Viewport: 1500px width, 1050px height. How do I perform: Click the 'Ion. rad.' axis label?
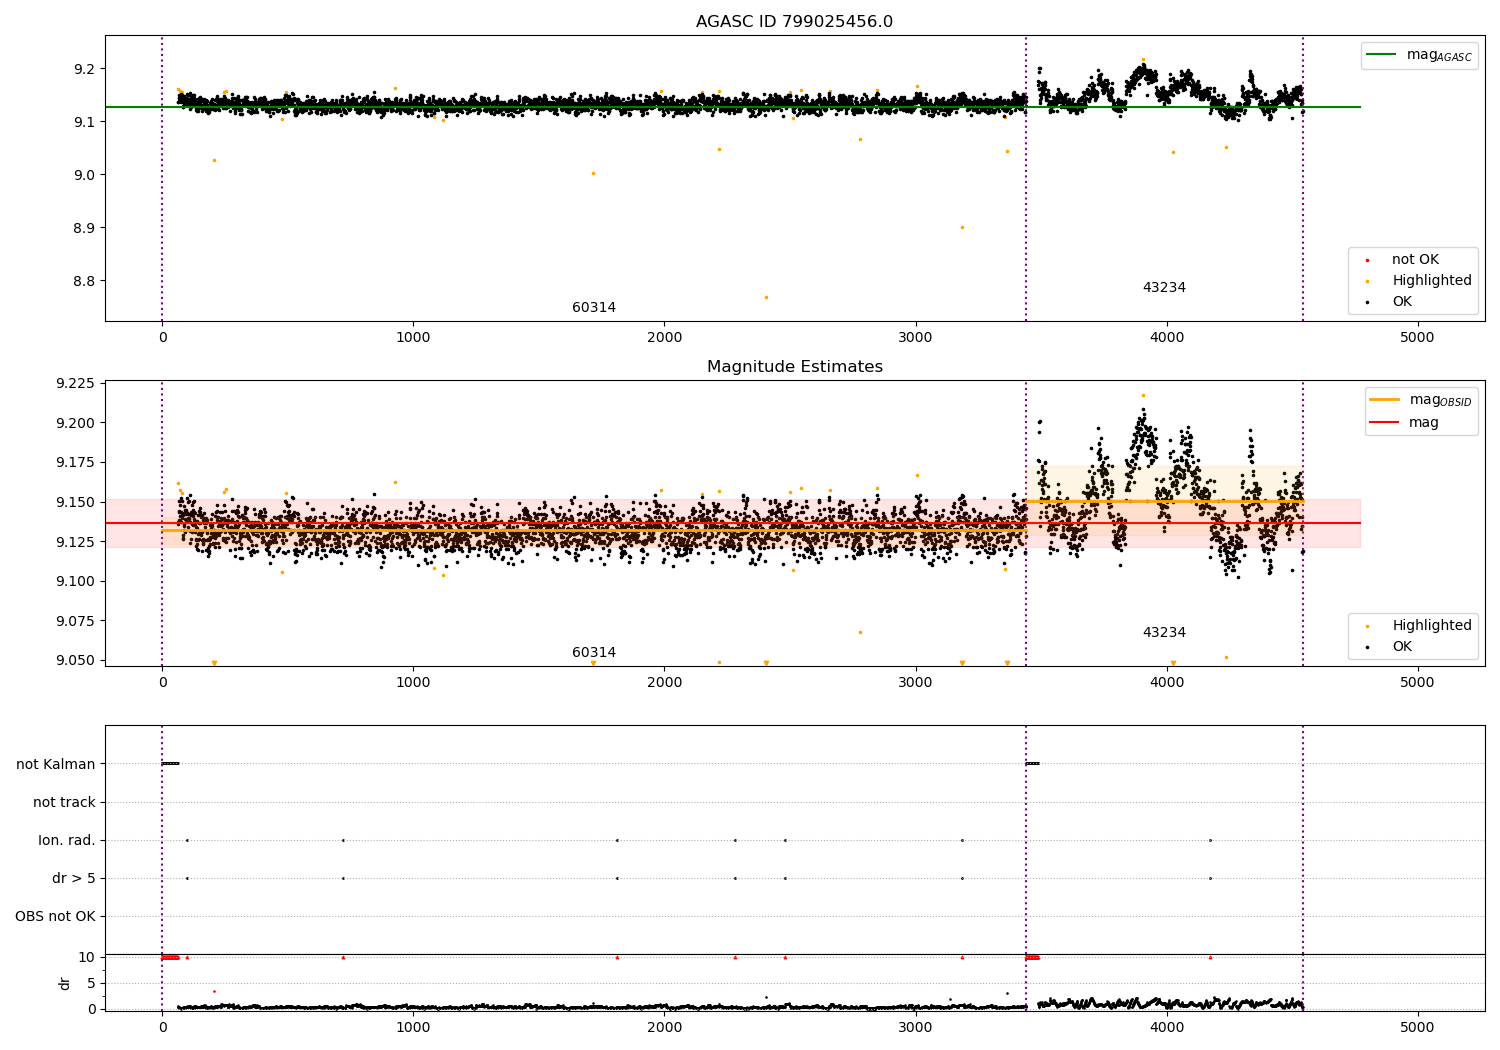tap(67, 841)
